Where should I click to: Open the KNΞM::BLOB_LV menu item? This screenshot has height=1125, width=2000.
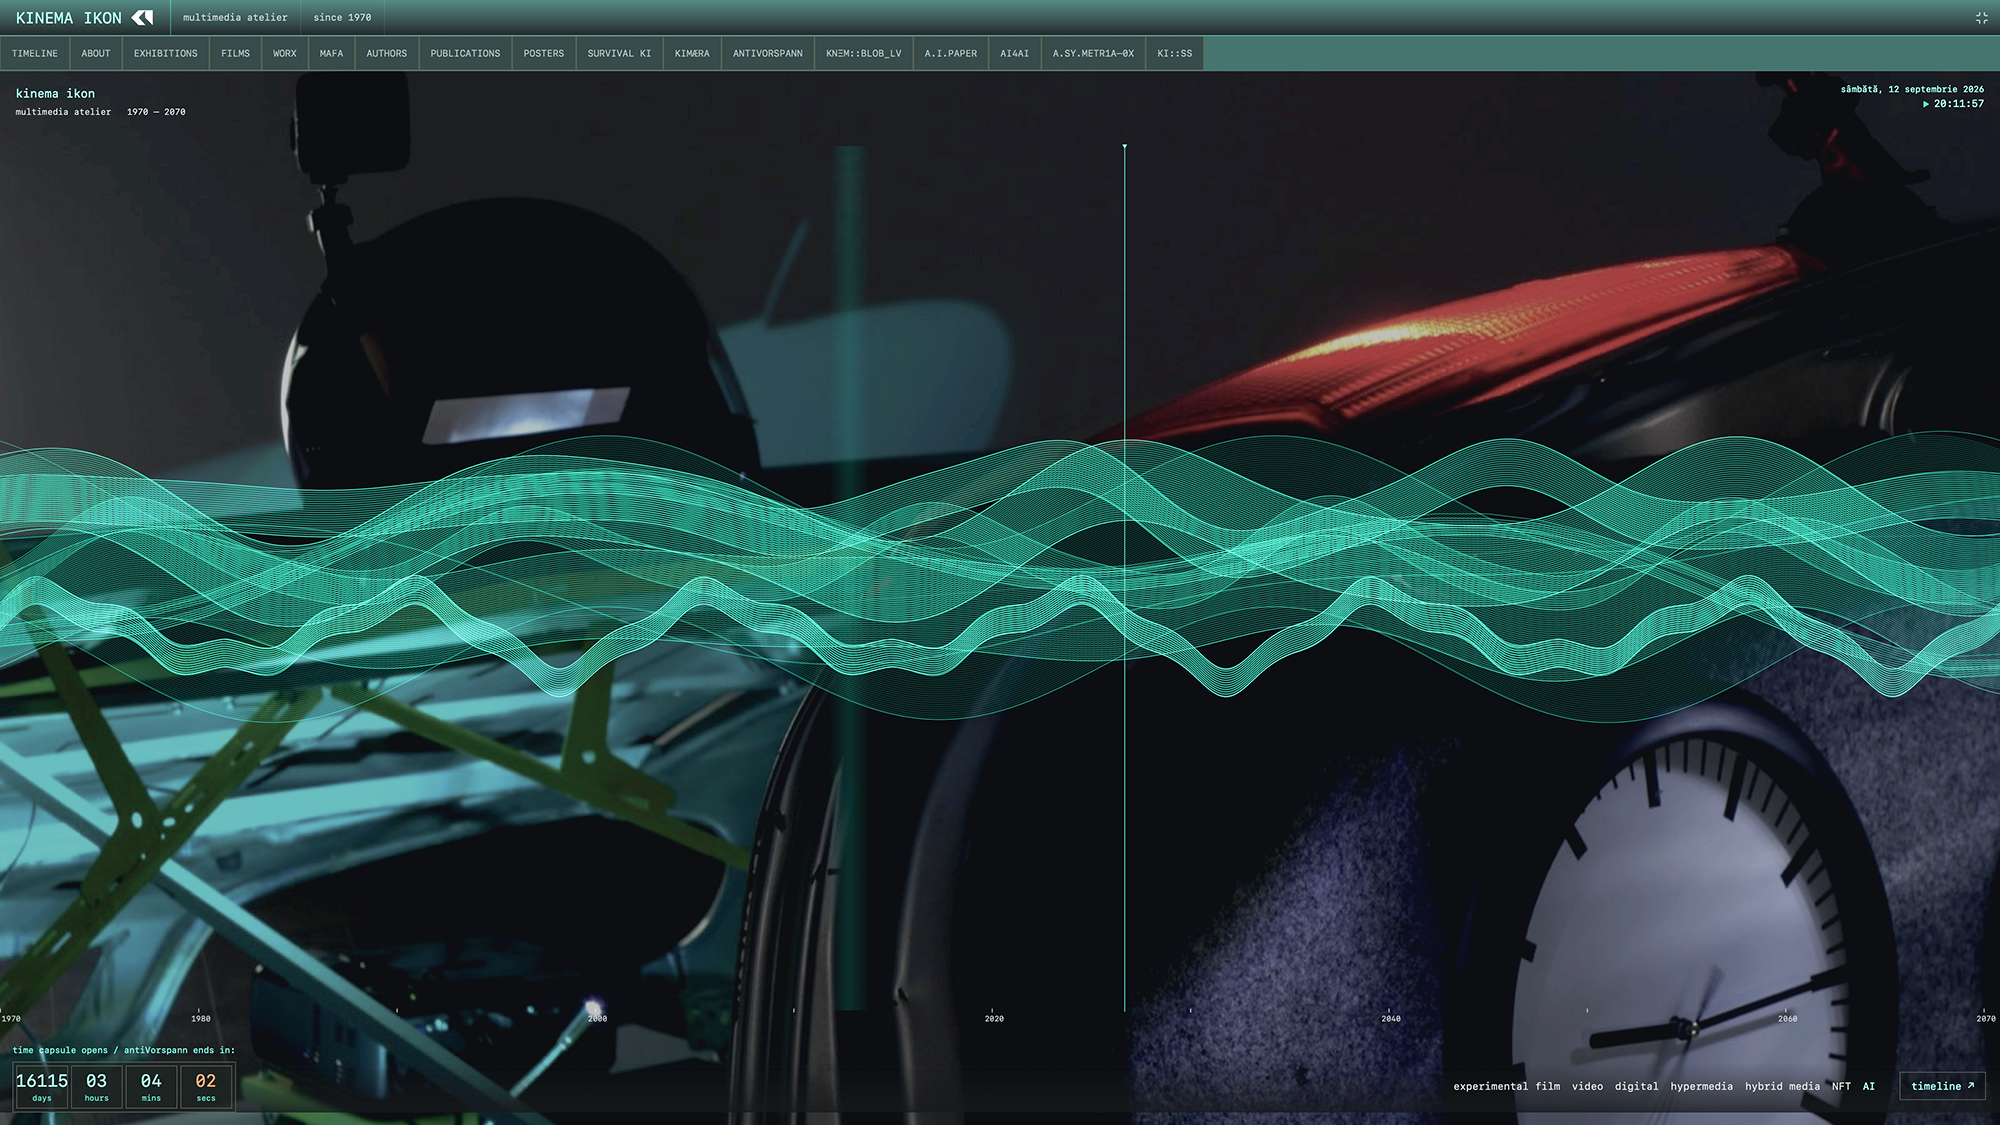864,54
